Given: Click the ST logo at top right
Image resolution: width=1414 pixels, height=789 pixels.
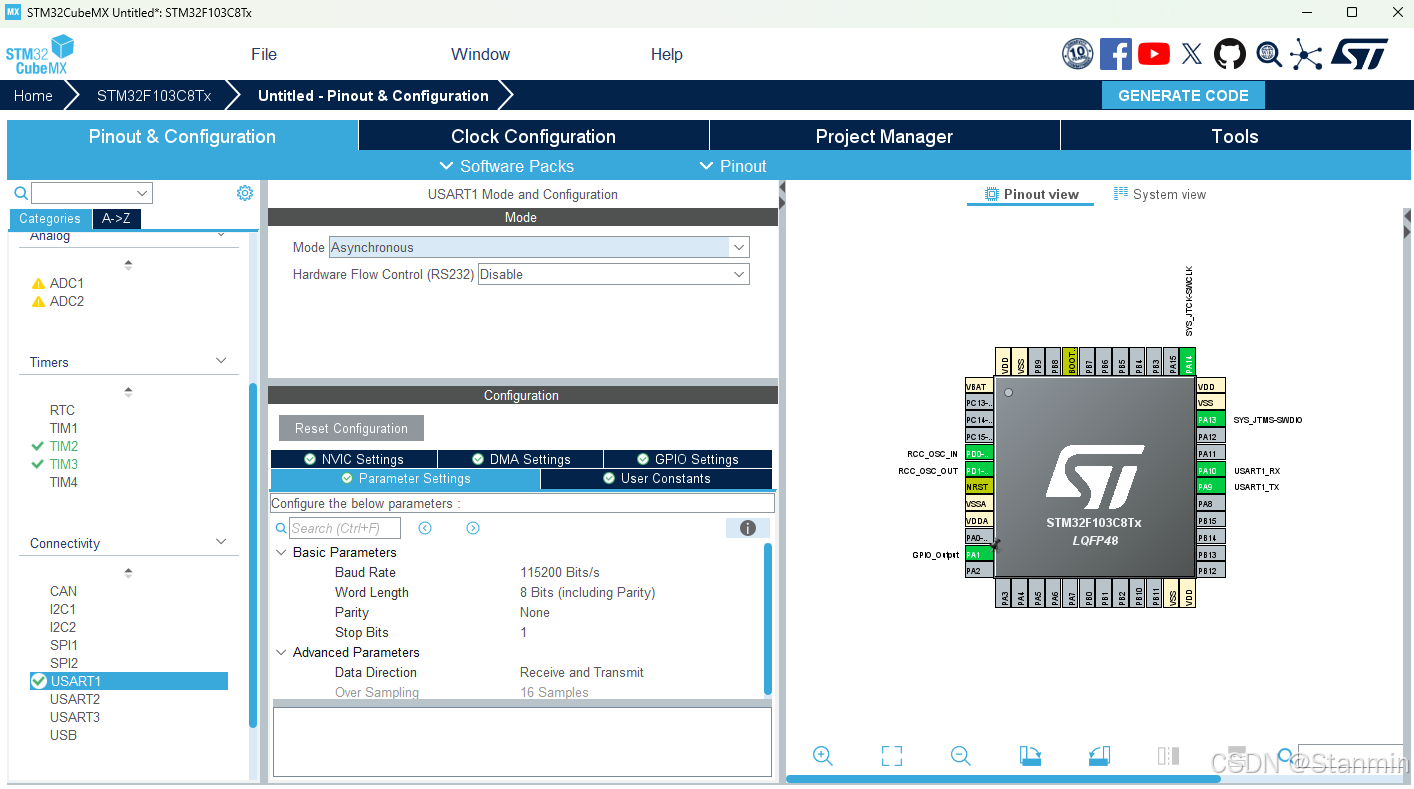Looking at the screenshot, I should tap(1359, 54).
